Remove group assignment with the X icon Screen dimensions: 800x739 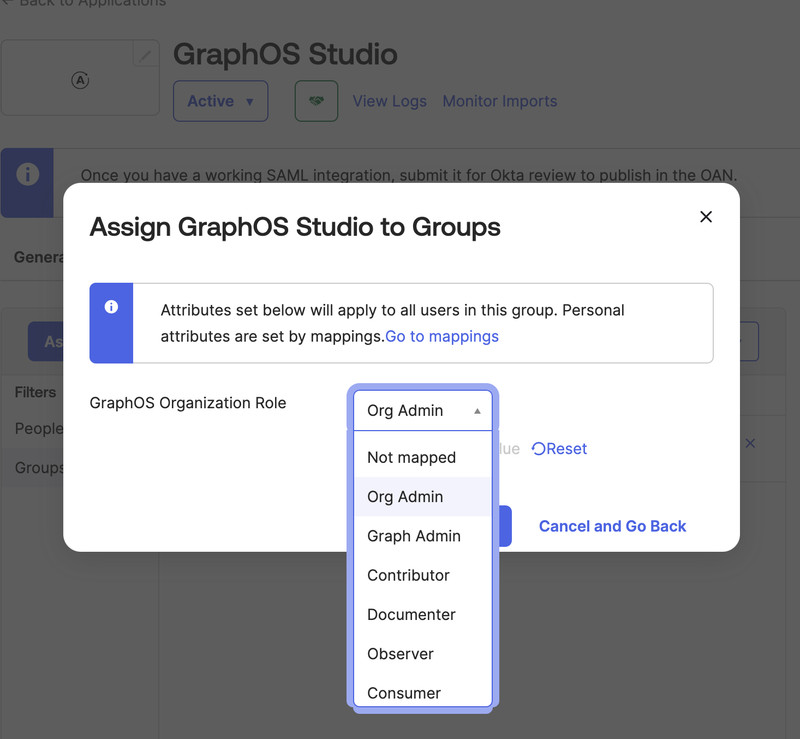point(750,443)
